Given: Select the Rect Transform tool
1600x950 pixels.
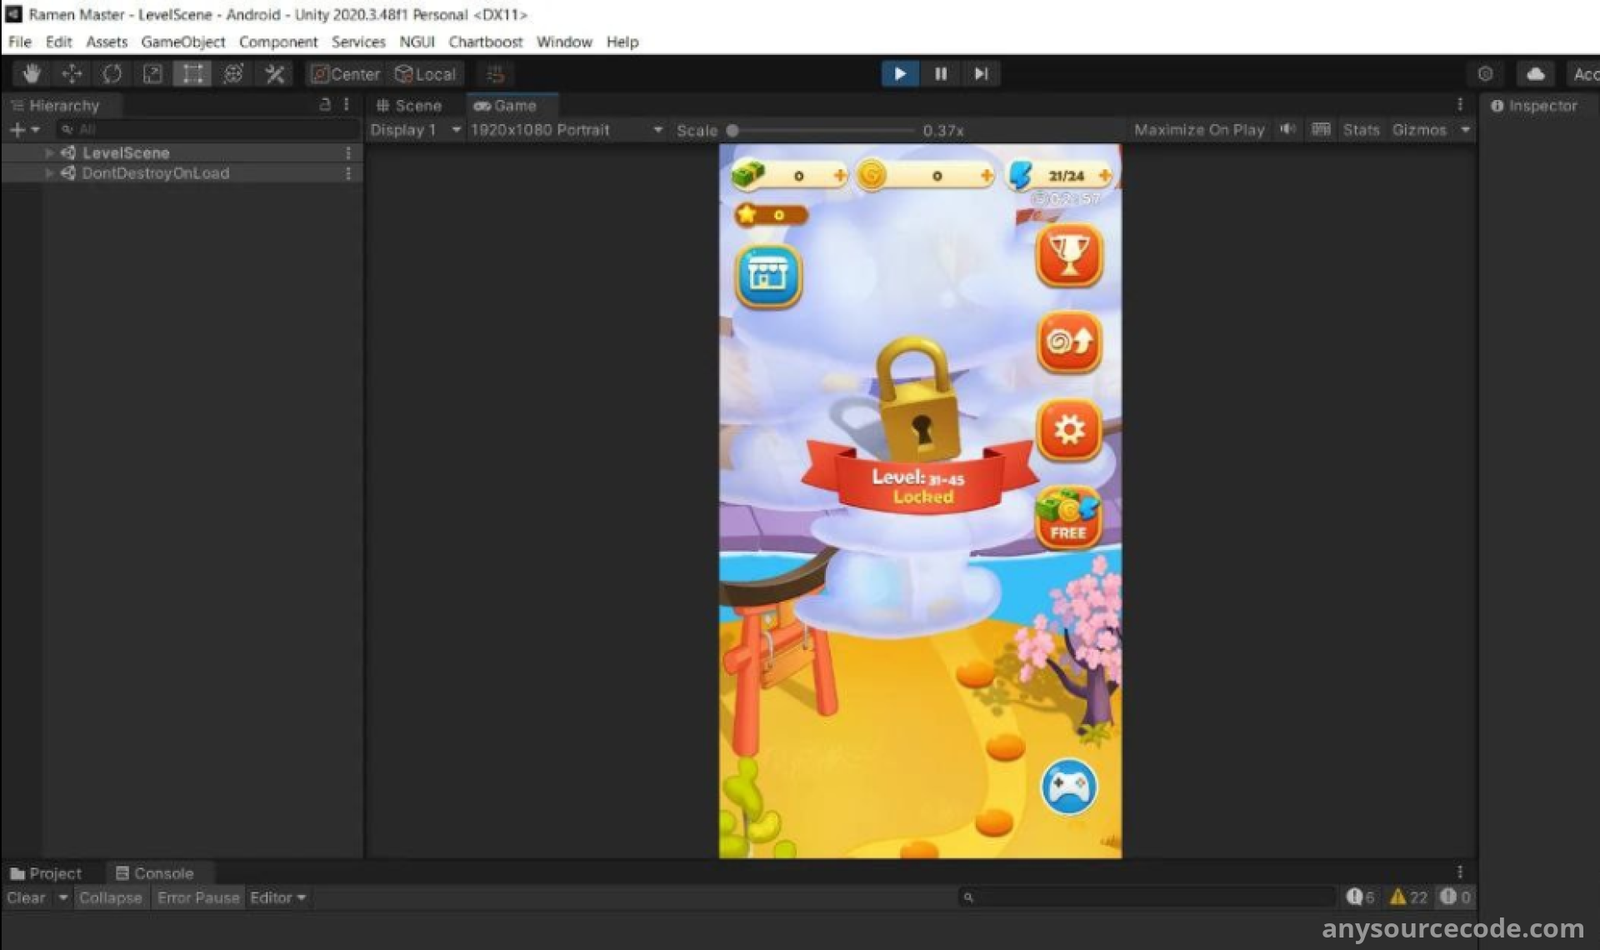Looking at the screenshot, I should click(192, 74).
